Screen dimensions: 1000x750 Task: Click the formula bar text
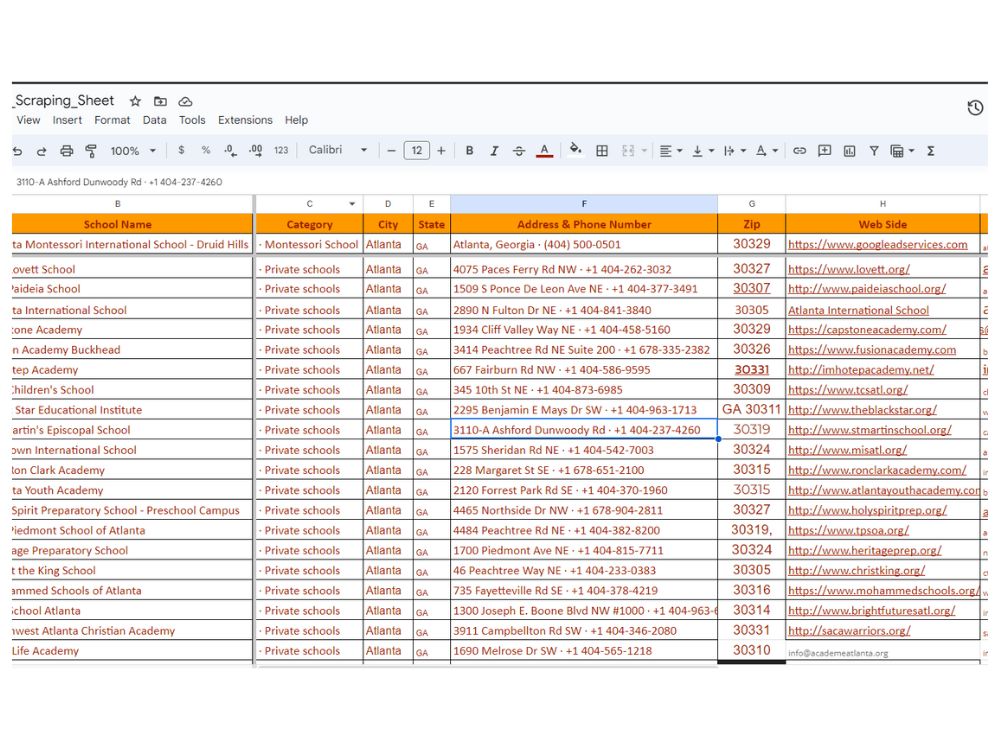click(x=119, y=182)
